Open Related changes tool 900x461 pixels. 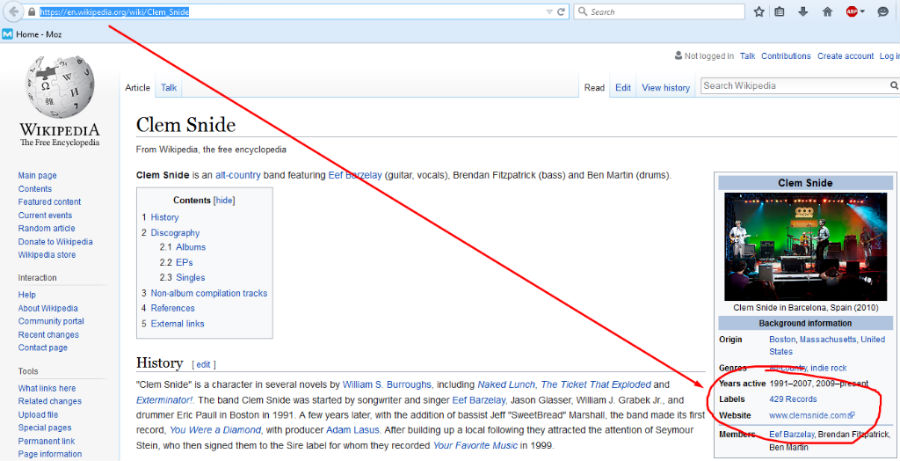coord(49,401)
